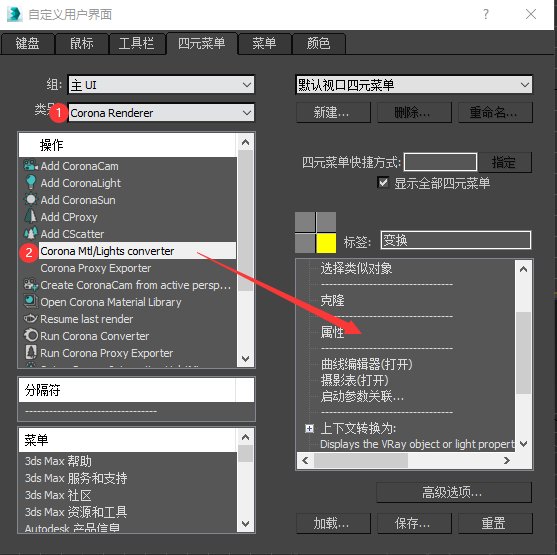
Task: Select the VRay object or light properties item
Action: coord(417,444)
